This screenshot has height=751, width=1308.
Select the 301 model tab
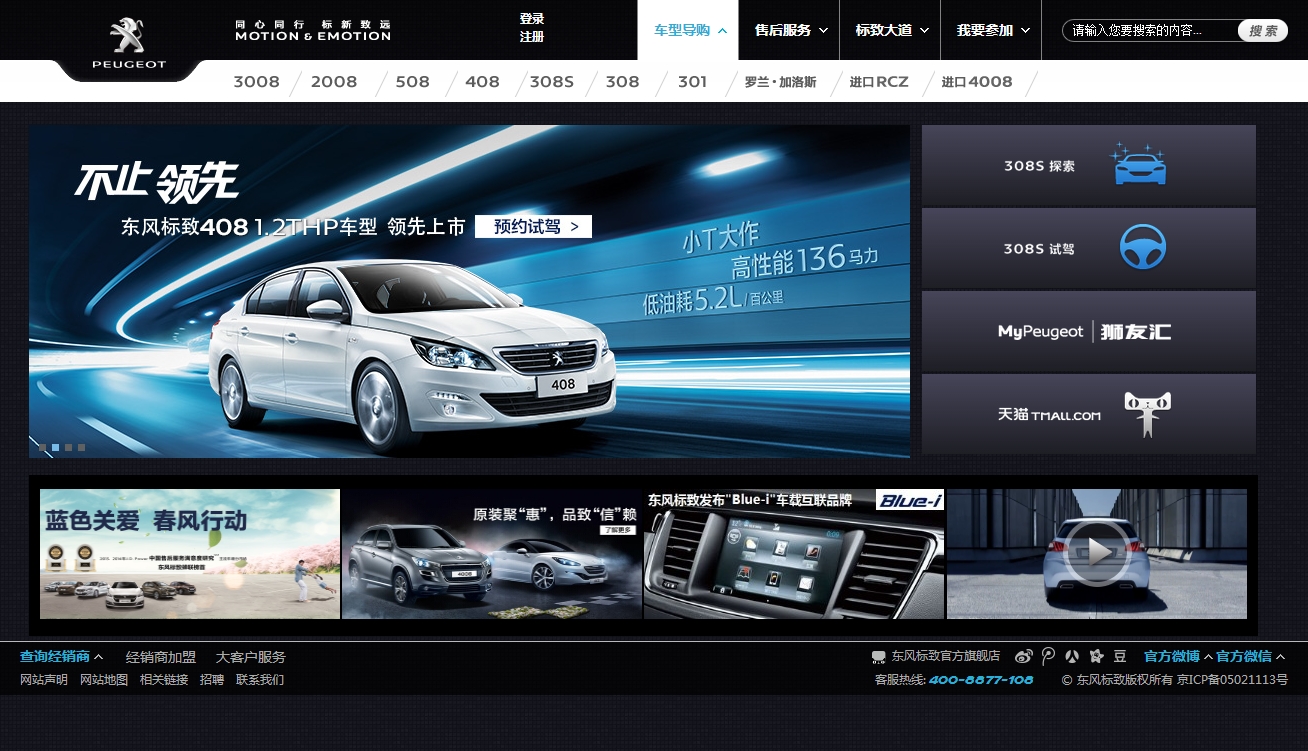pos(692,82)
